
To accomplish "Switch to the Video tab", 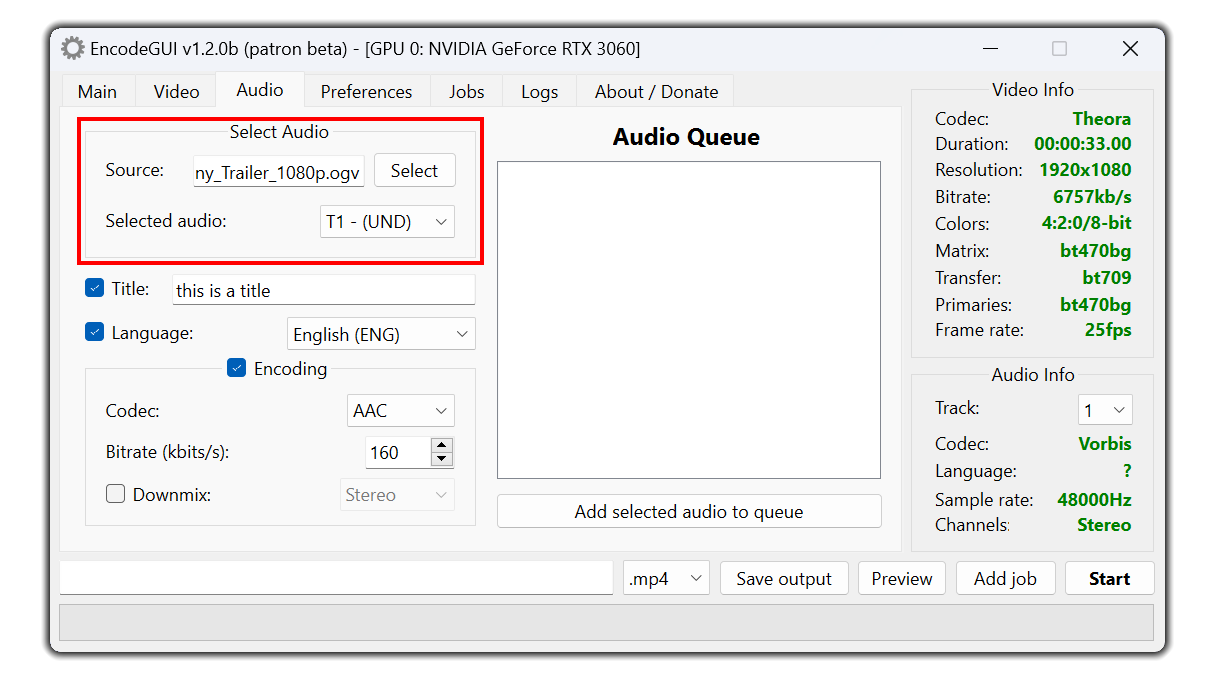I will (177, 91).
